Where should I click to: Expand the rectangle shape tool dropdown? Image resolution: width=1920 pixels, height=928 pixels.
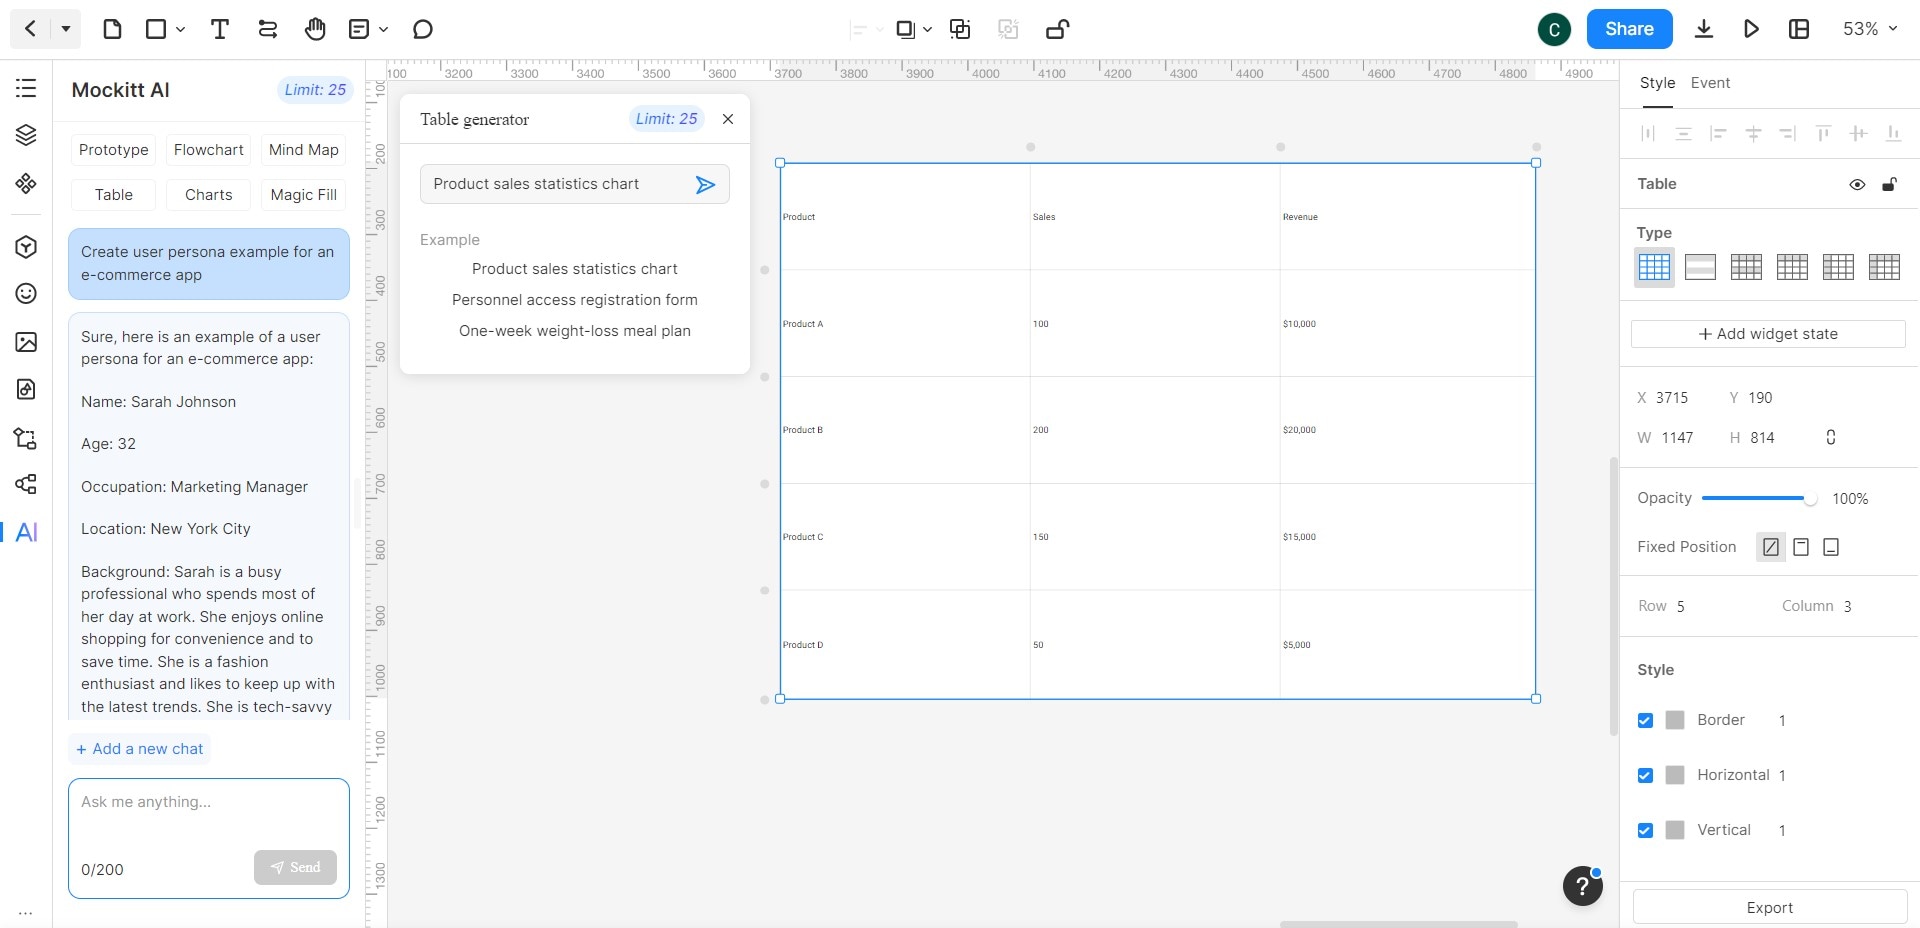pos(181,30)
